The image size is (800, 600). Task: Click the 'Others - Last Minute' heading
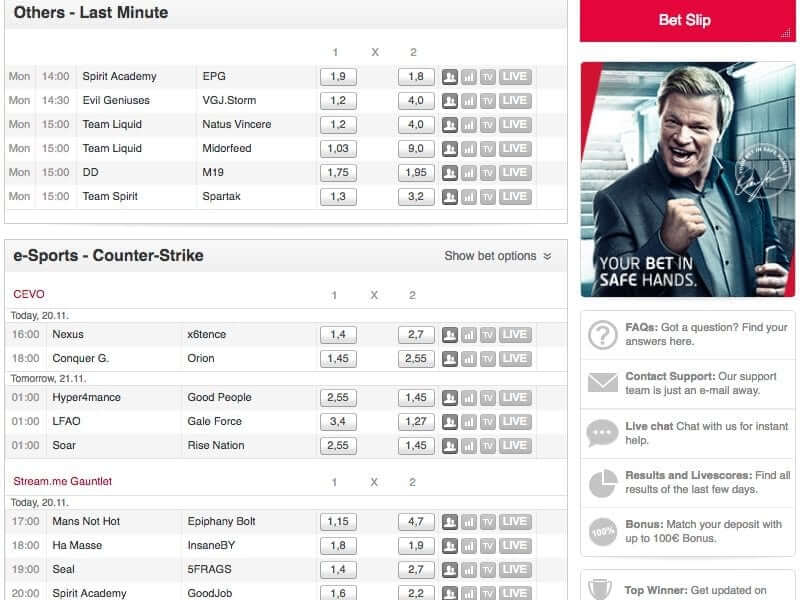[x=91, y=13]
